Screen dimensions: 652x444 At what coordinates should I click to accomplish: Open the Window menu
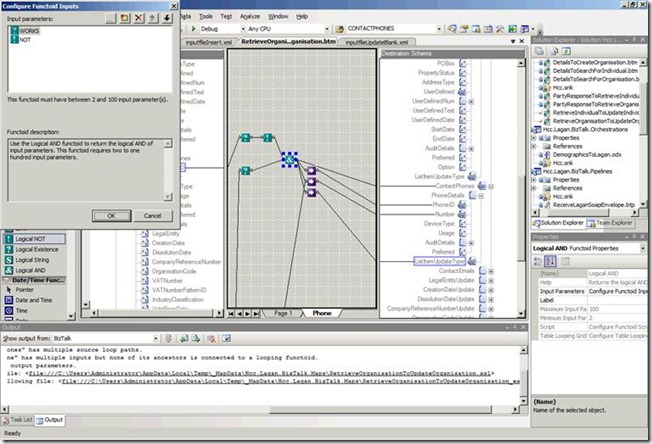click(x=278, y=16)
